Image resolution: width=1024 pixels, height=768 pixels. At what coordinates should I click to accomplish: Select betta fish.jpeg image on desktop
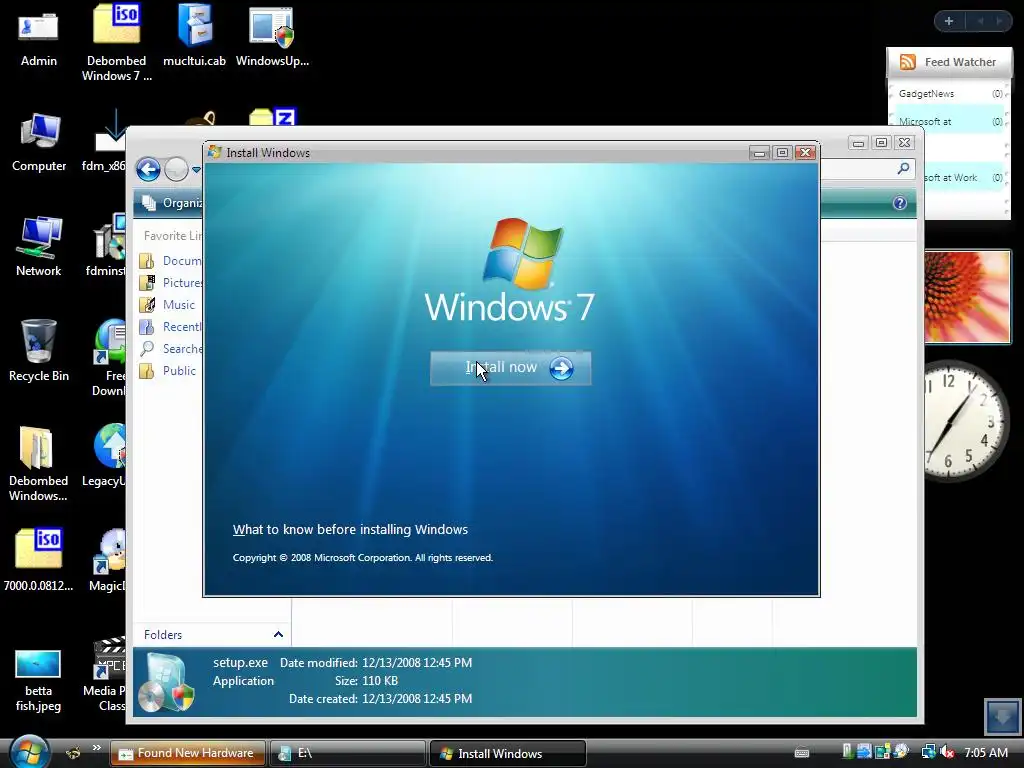click(39, 680)
